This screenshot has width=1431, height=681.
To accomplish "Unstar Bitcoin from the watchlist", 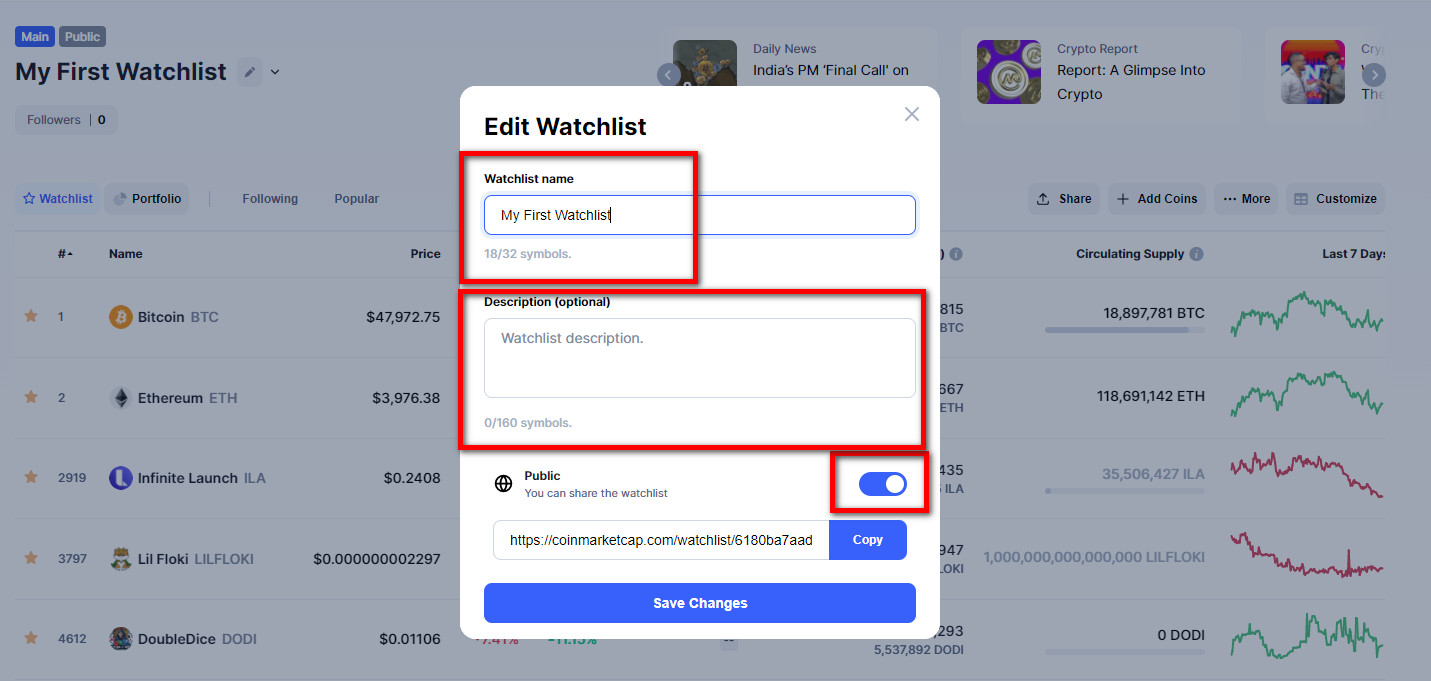I will point(31,316).
